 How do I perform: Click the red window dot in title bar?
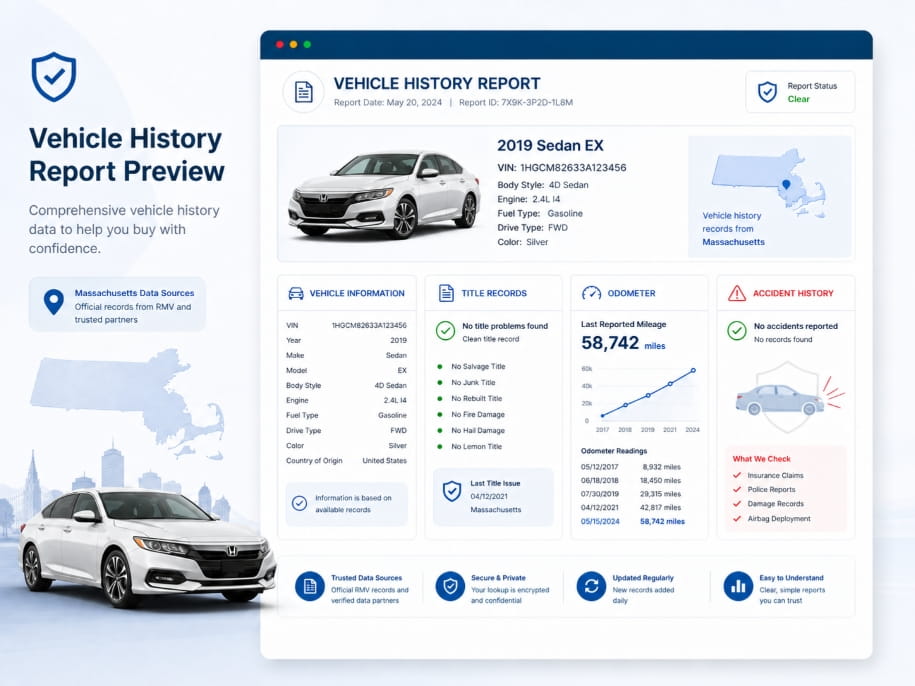pyautogui.click(x=280, y=44)
